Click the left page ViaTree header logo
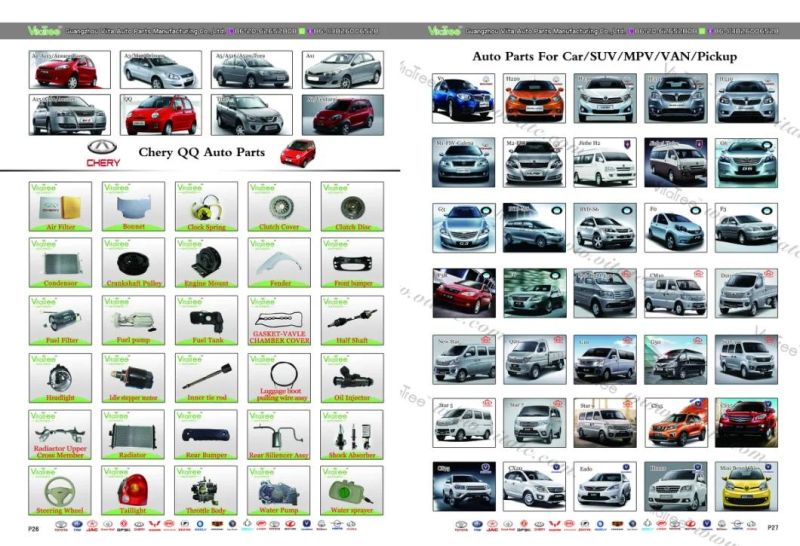 pos(44,31)
